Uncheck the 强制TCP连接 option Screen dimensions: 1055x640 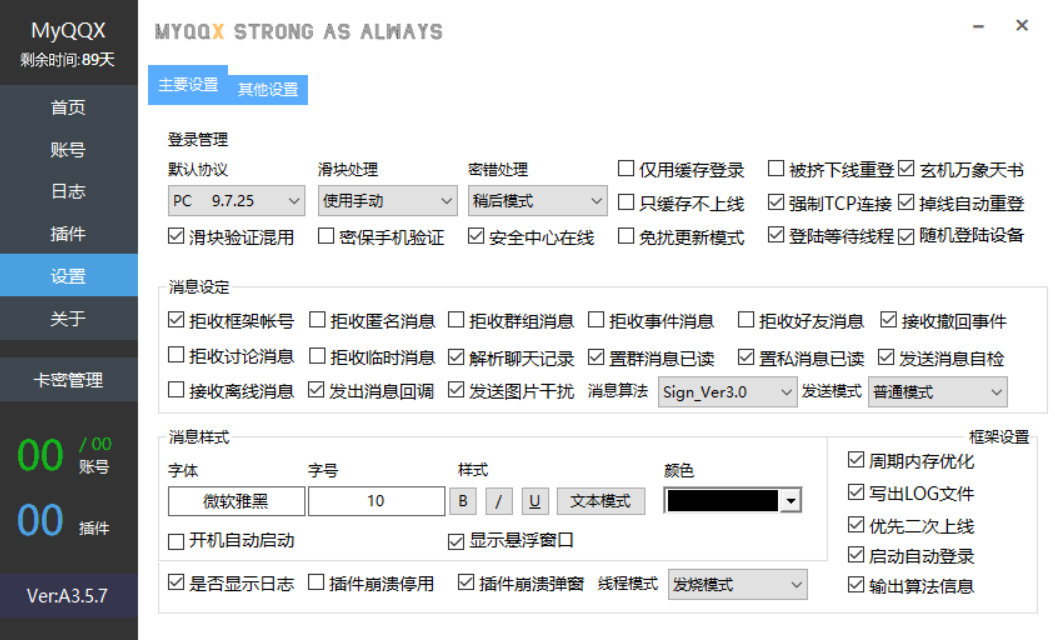pyautogui.click(x=777, y=203)
